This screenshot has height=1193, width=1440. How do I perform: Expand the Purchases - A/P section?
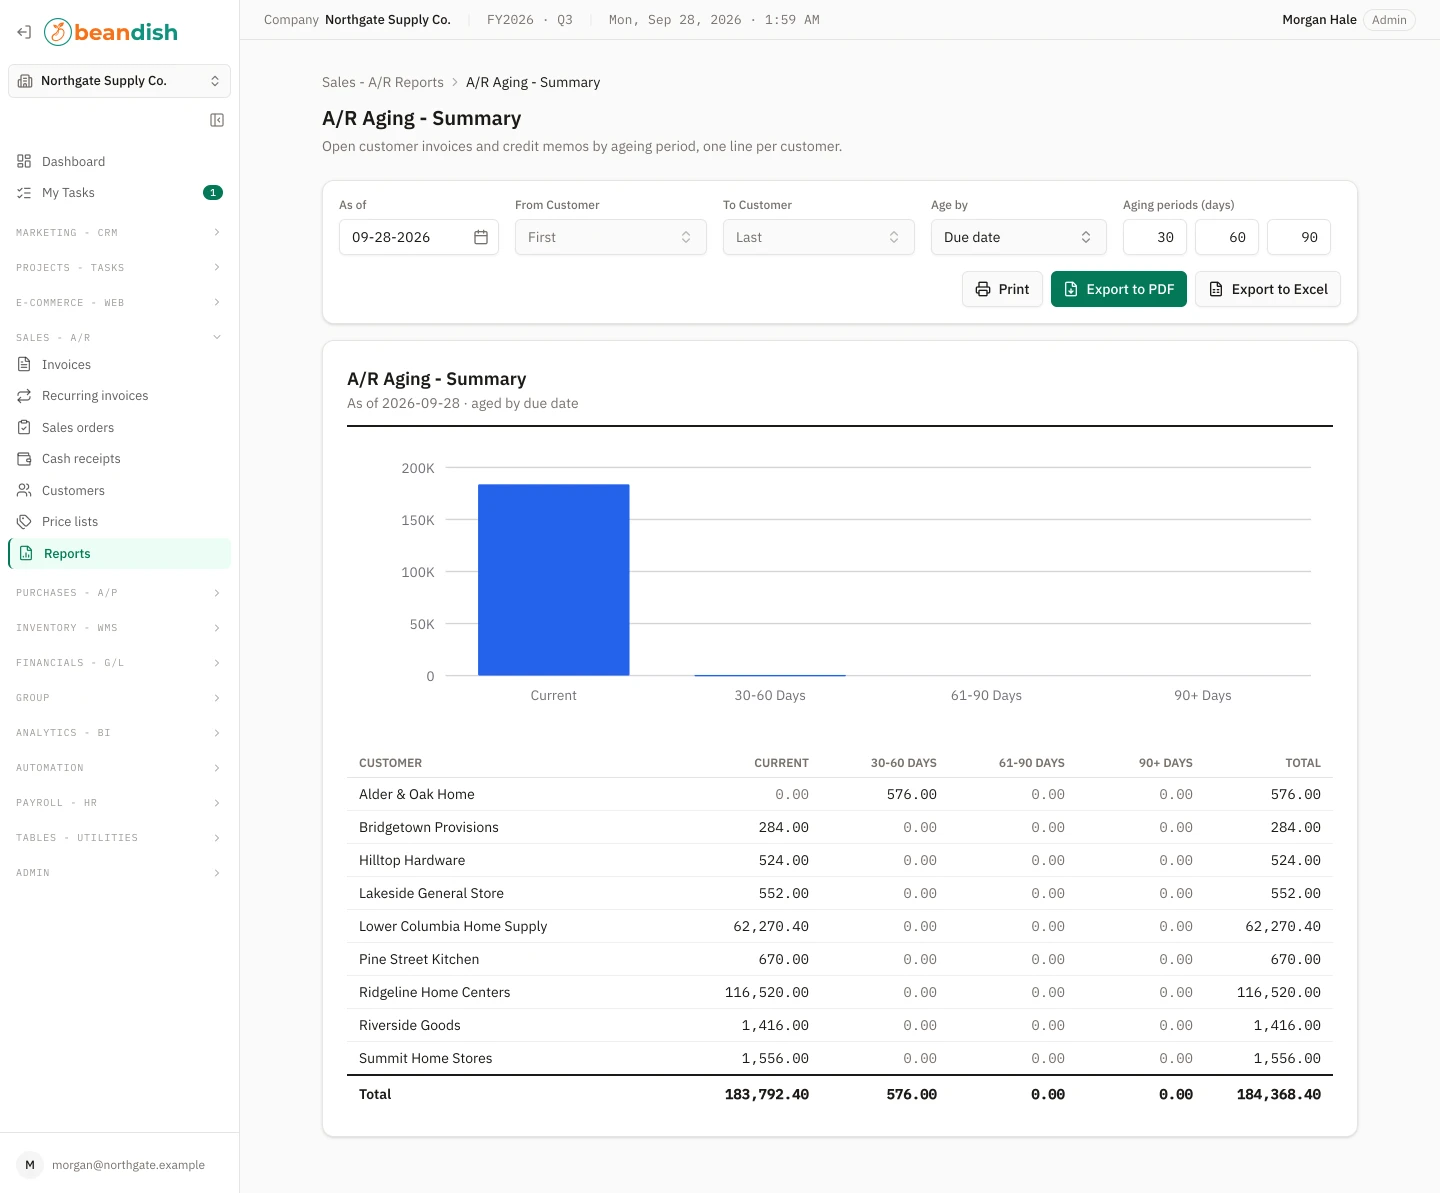click(119, 593)
